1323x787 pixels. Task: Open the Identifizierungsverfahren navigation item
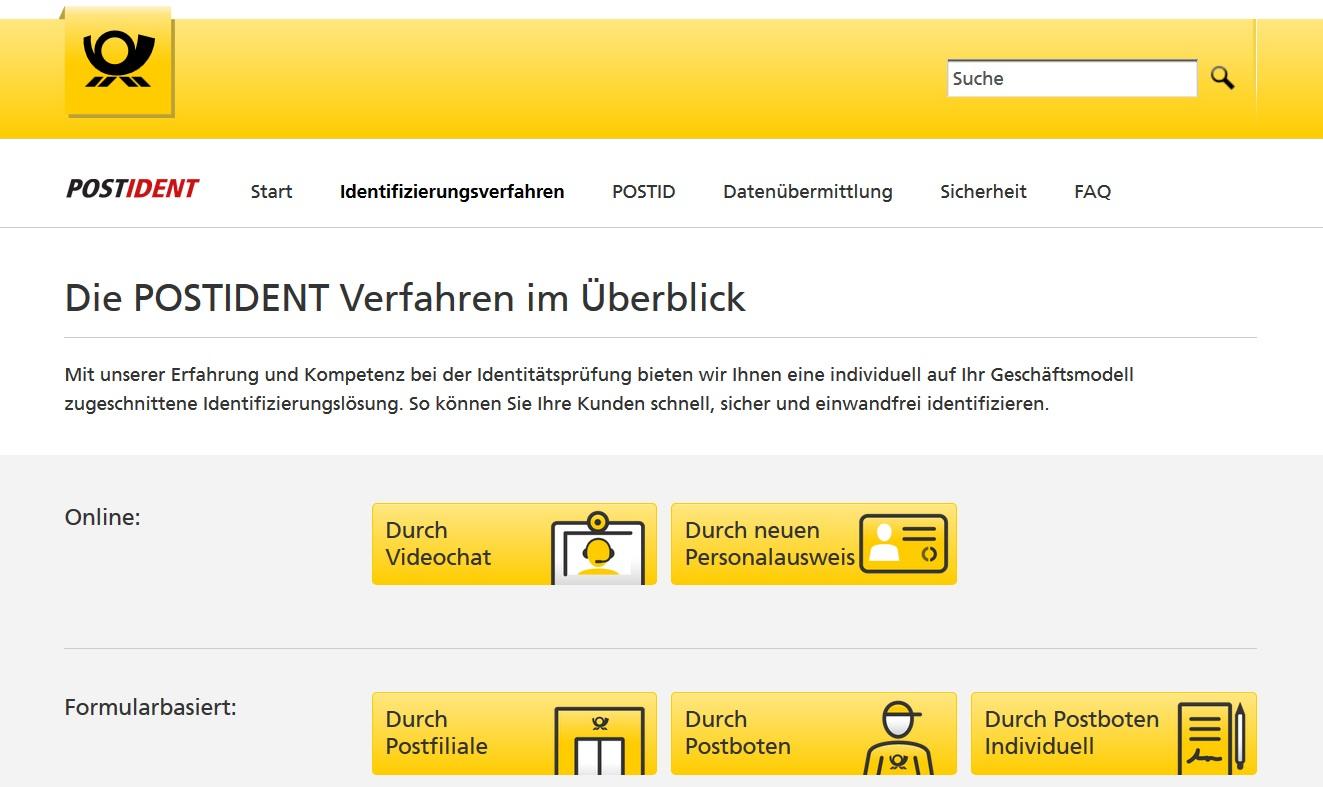tap(452, 191)
